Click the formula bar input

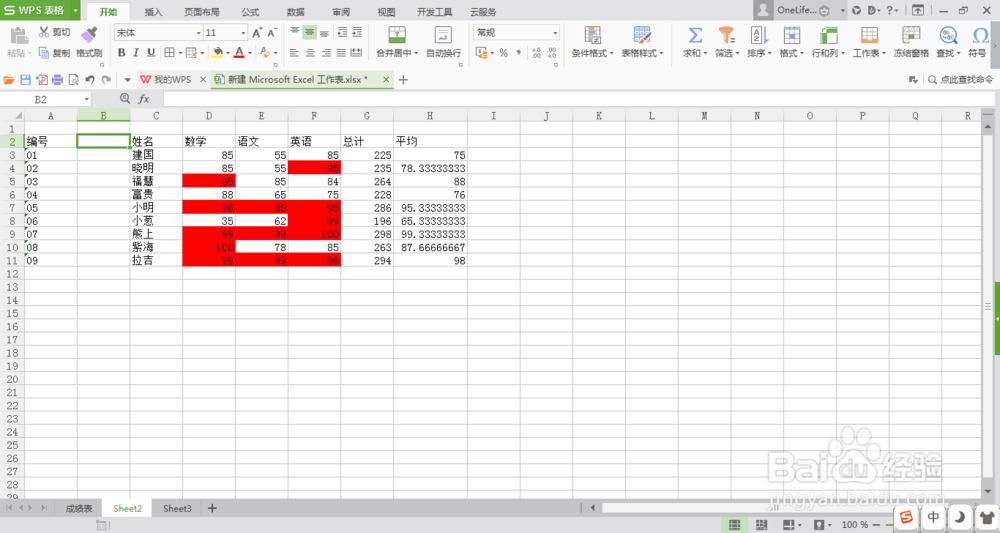578,99
